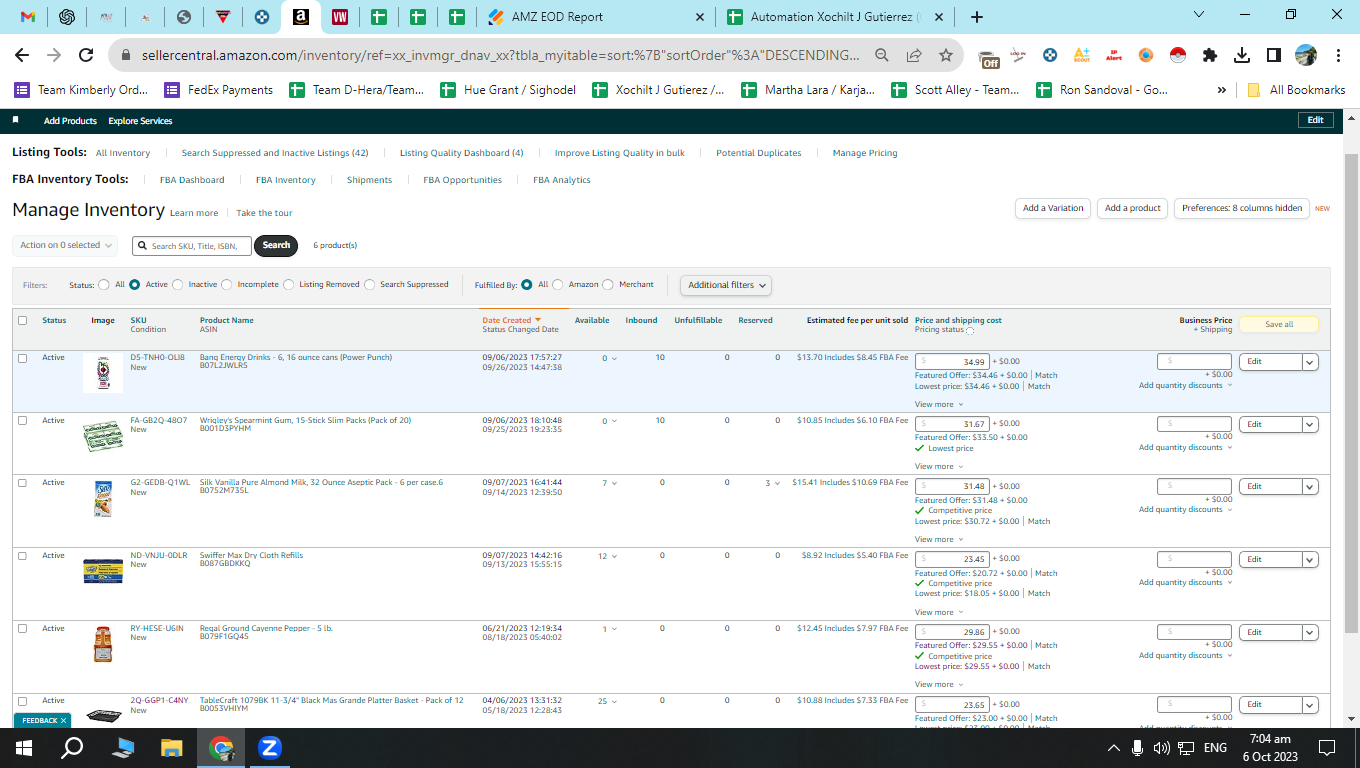Select the Search Suppressed radio button
Screen dimensions: 1360x768
370,285
